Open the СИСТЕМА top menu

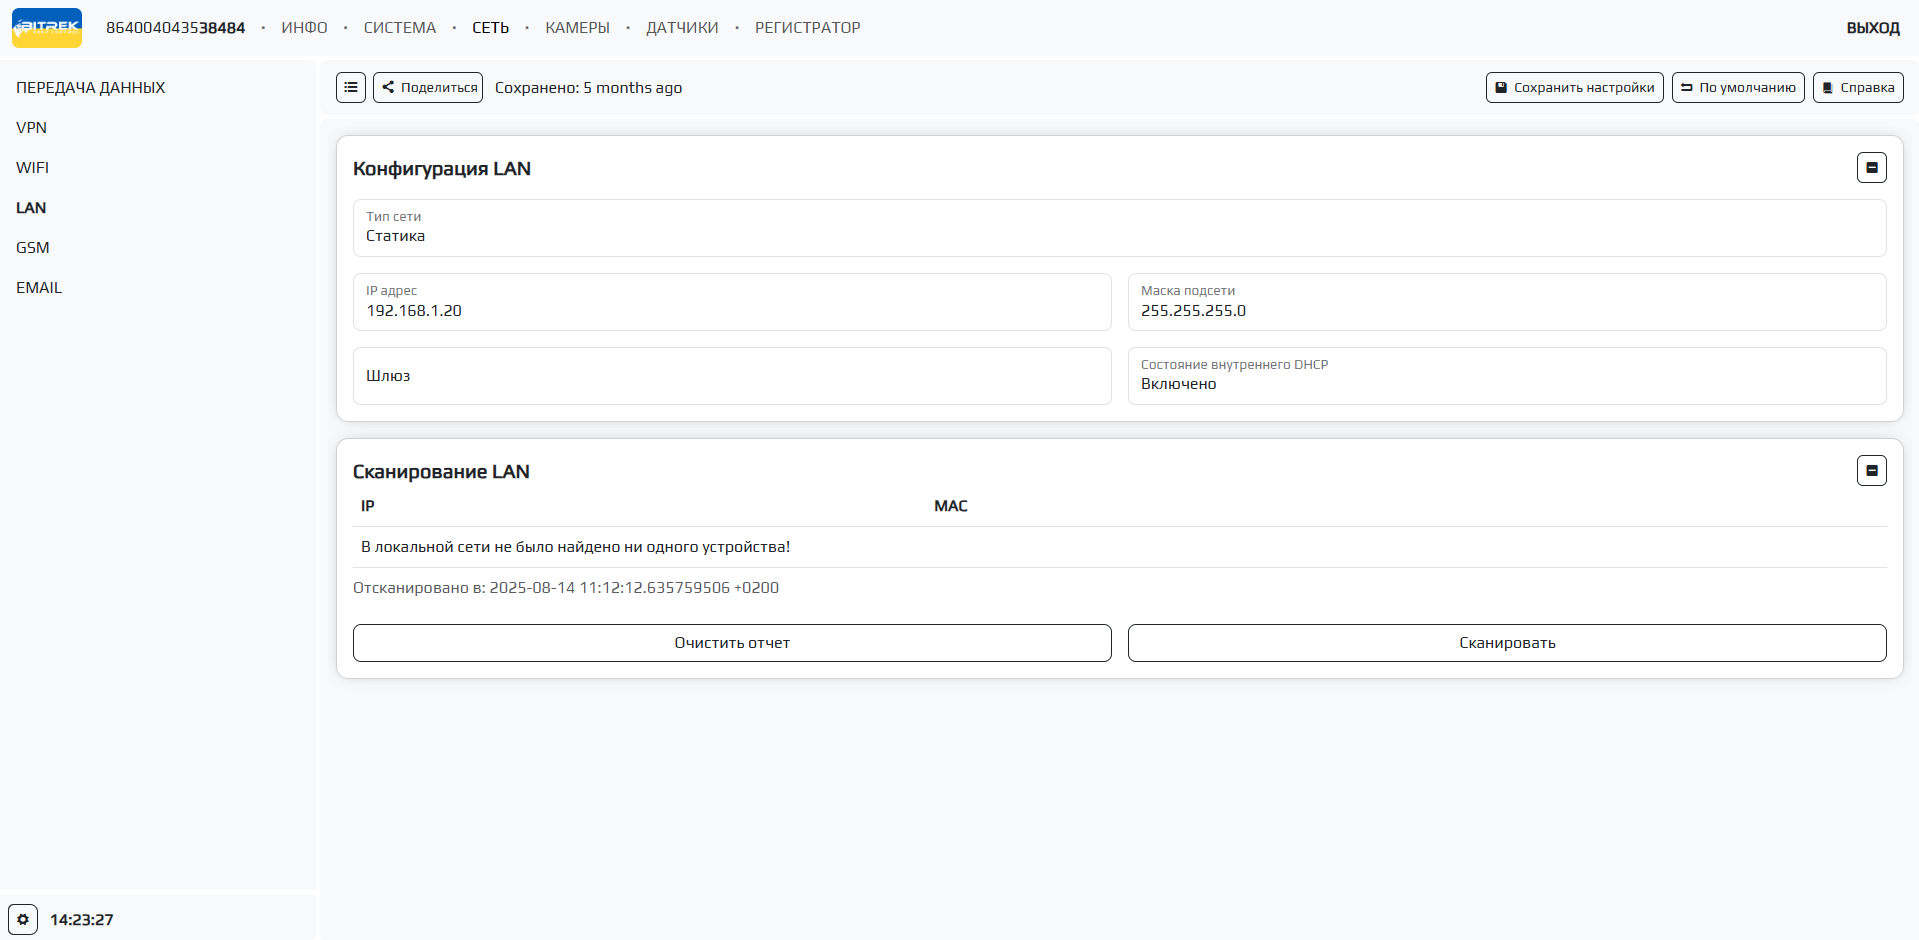(399, 28)
